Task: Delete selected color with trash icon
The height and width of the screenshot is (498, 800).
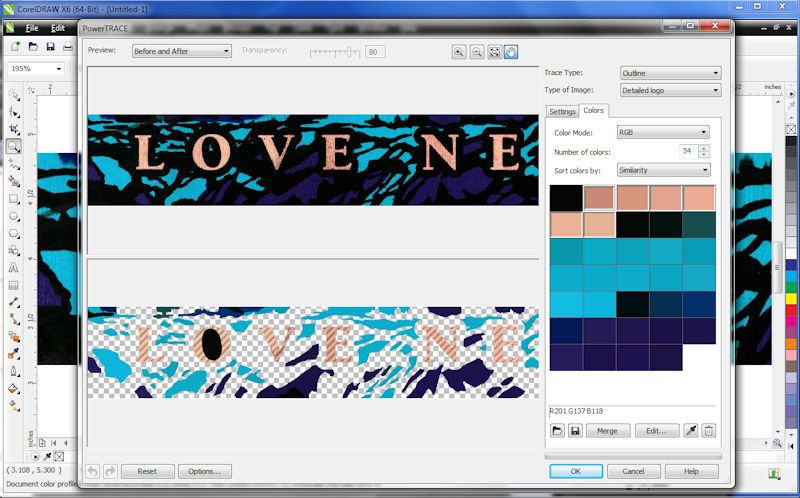Action: tap(708, 431)
